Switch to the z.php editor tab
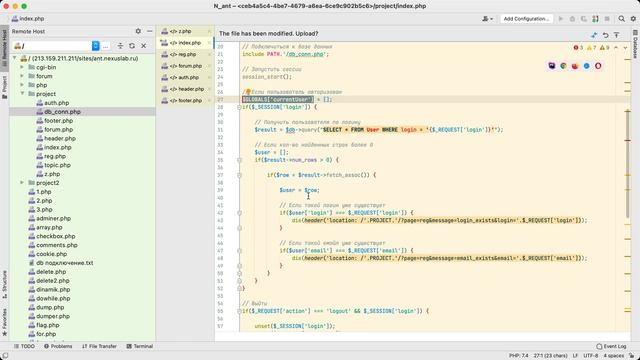Viewport: 640px width, 360px height. click(185, 31)
